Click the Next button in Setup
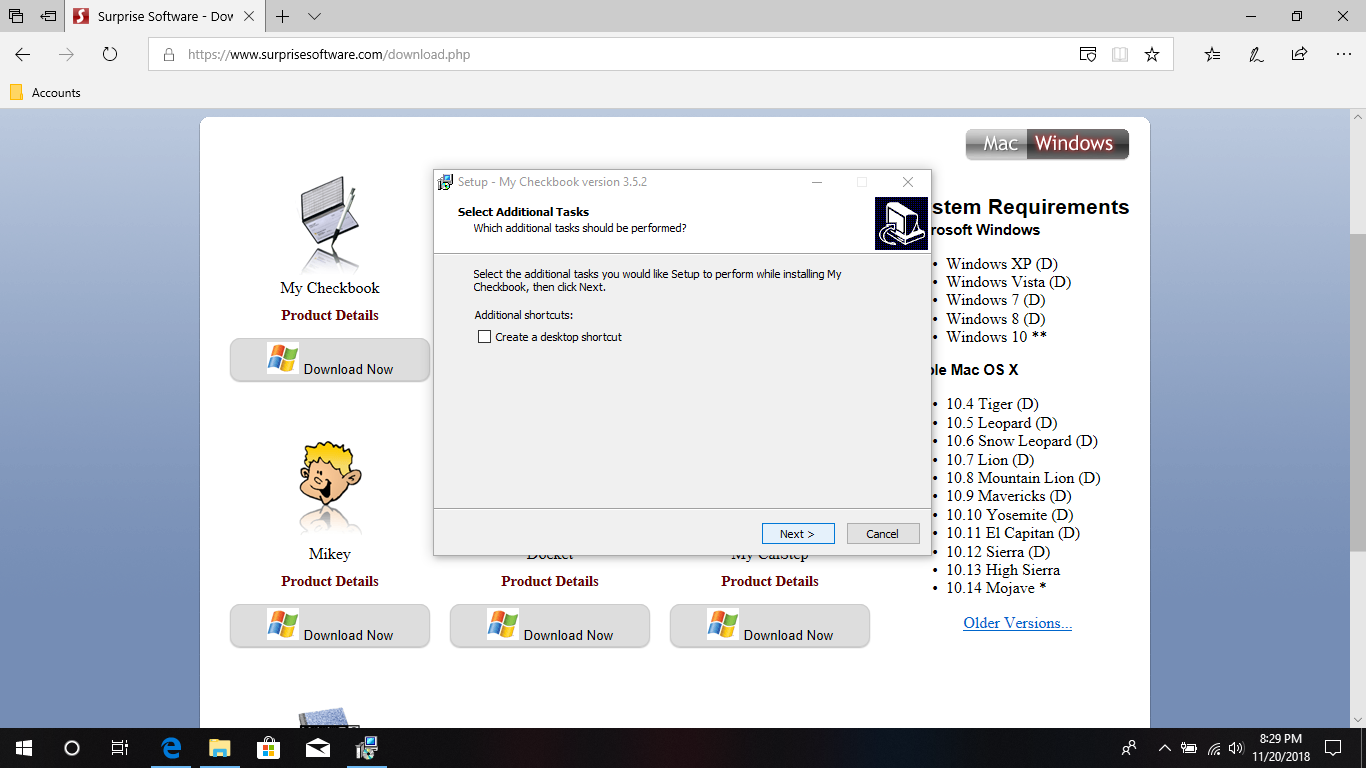The width and height of the screenshot is (1366, 768). [x=797, y=534]
